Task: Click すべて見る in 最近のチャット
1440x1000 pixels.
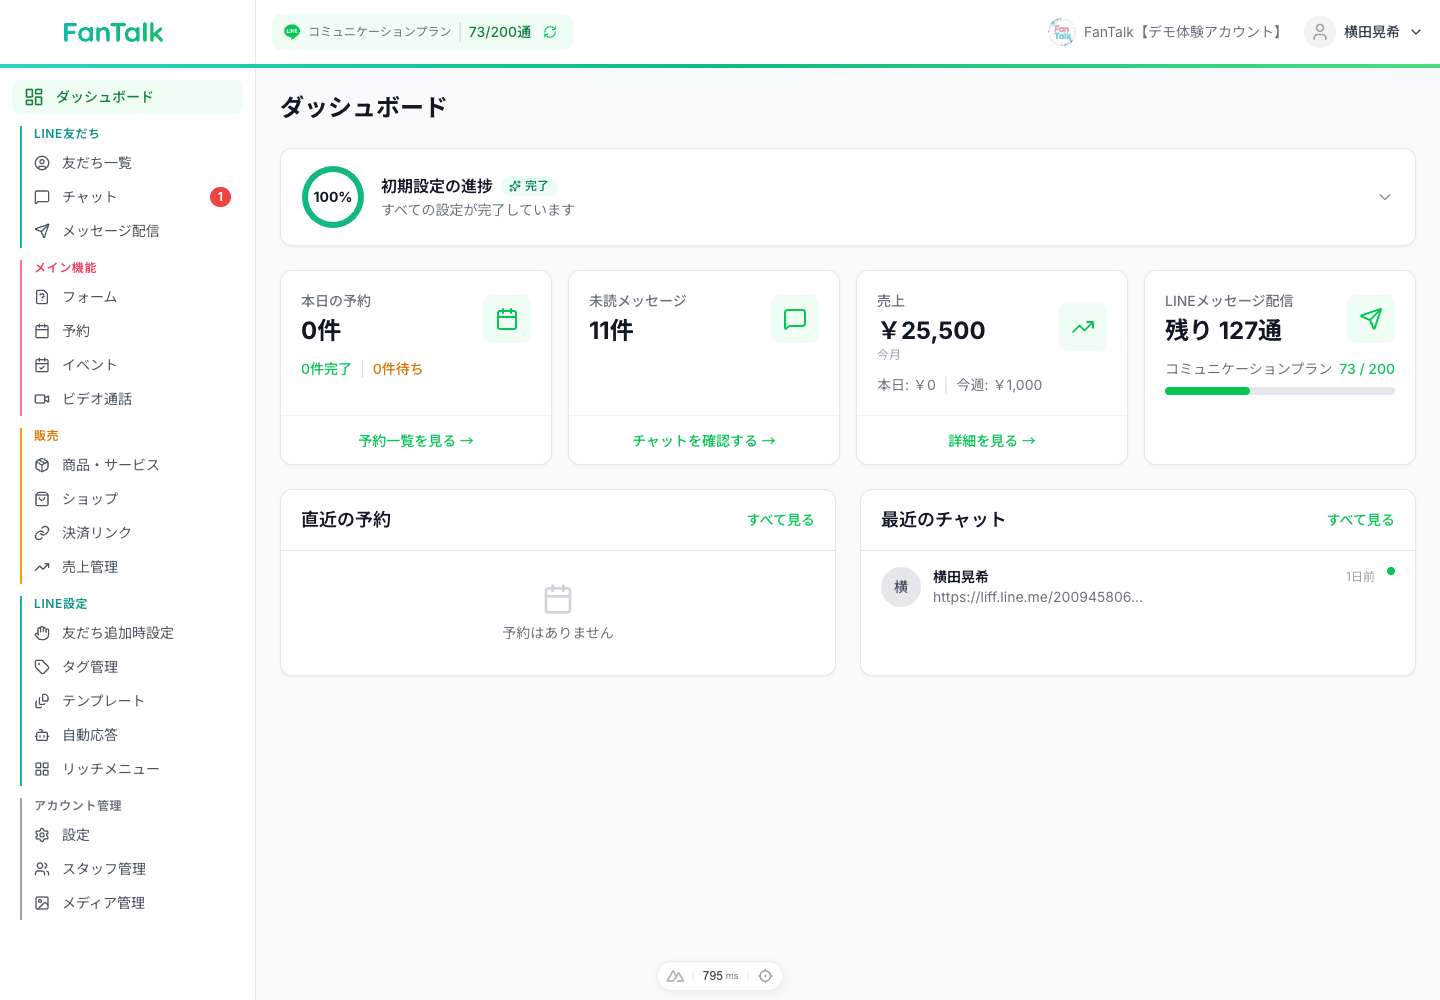Action: (x=1361, y=520)
